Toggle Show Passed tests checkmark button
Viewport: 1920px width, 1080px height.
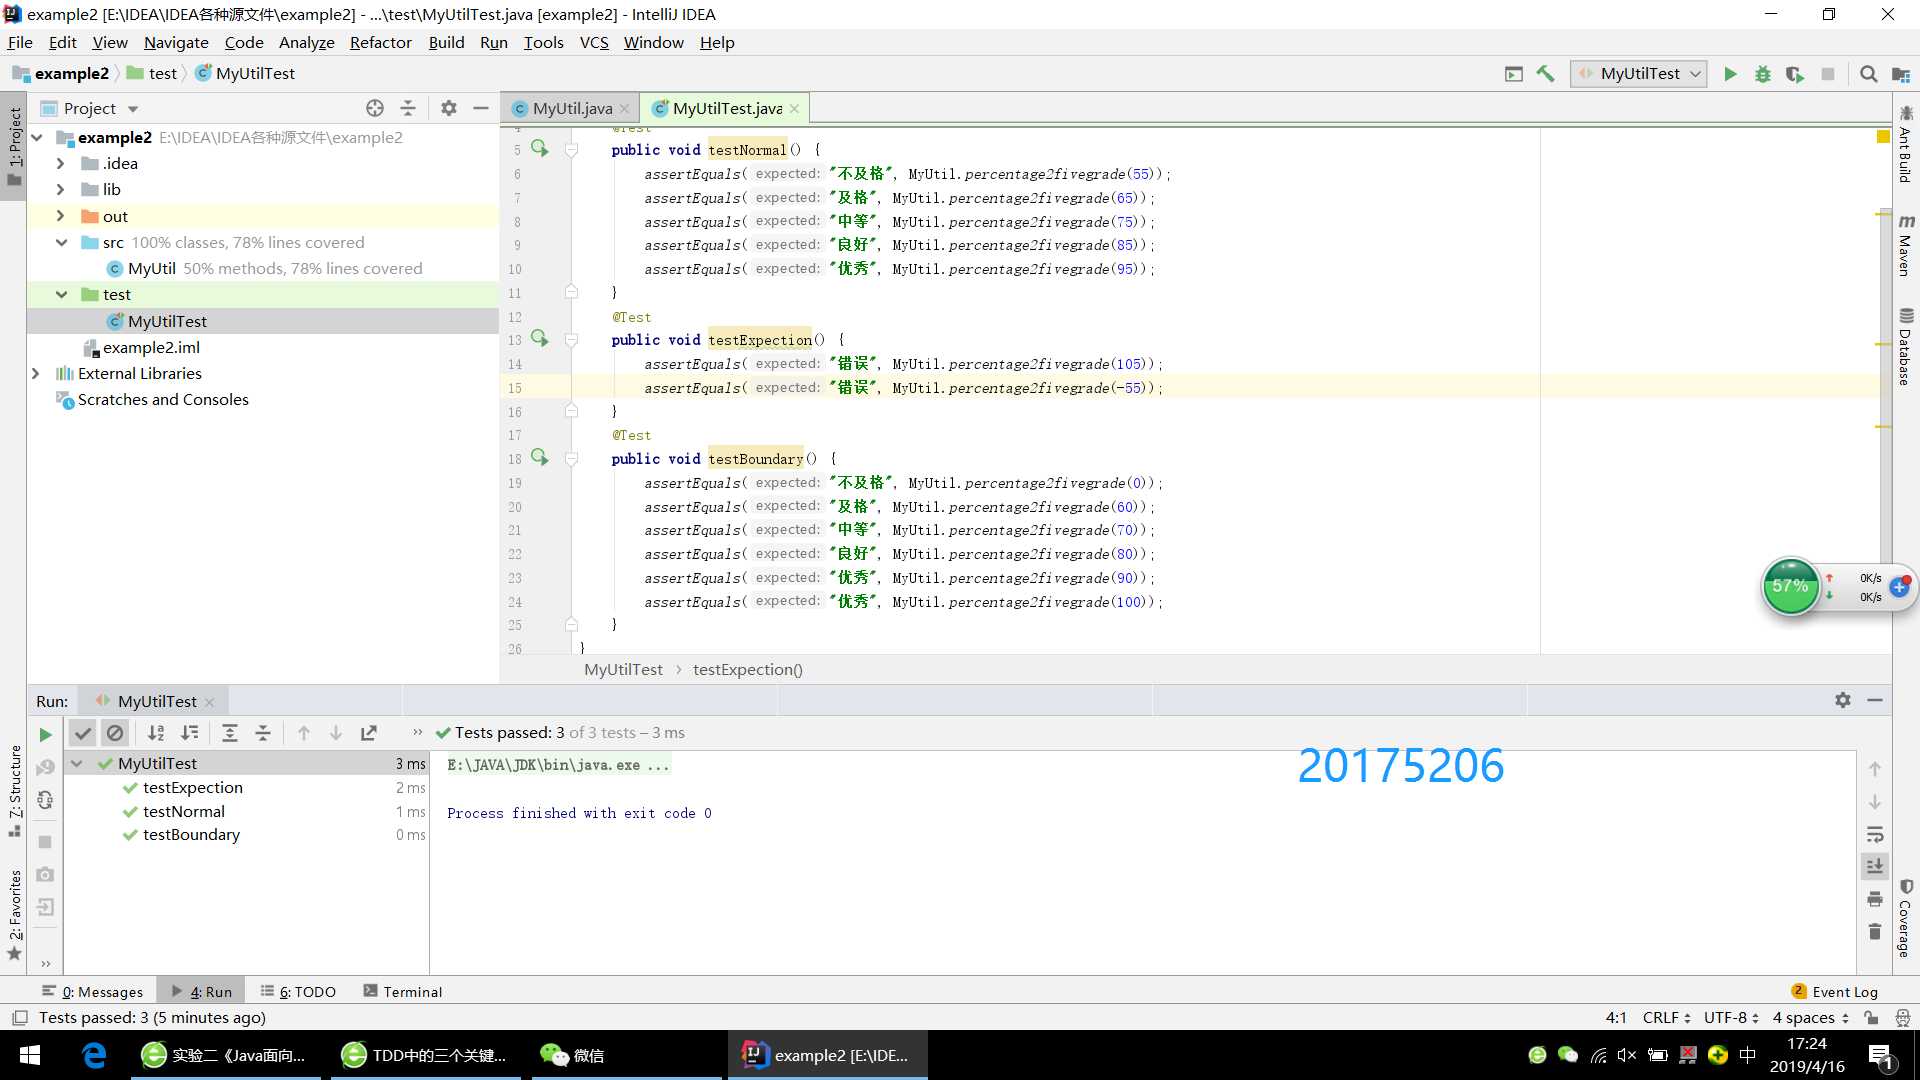[83, 733]
